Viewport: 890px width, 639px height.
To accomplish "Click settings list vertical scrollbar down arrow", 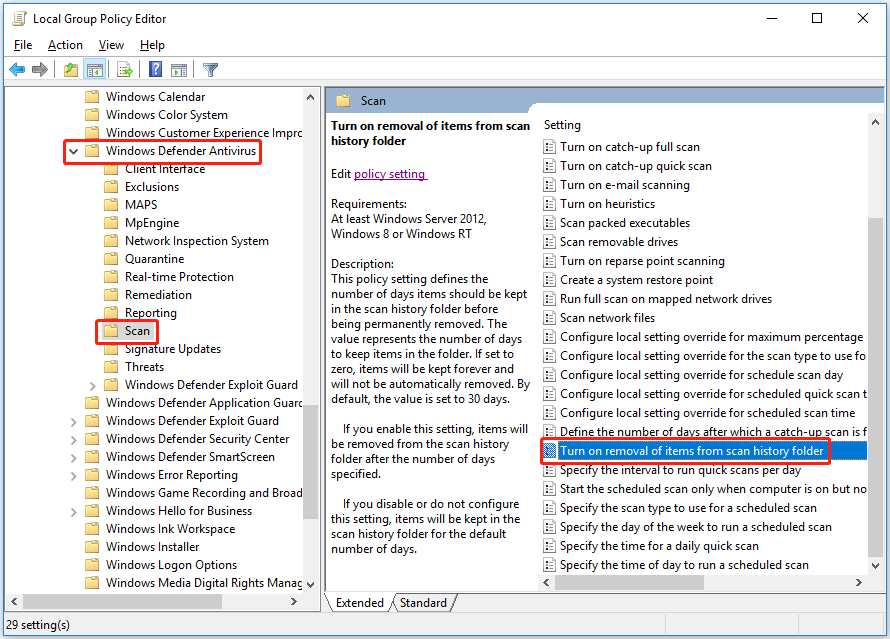I will [875, 565].
